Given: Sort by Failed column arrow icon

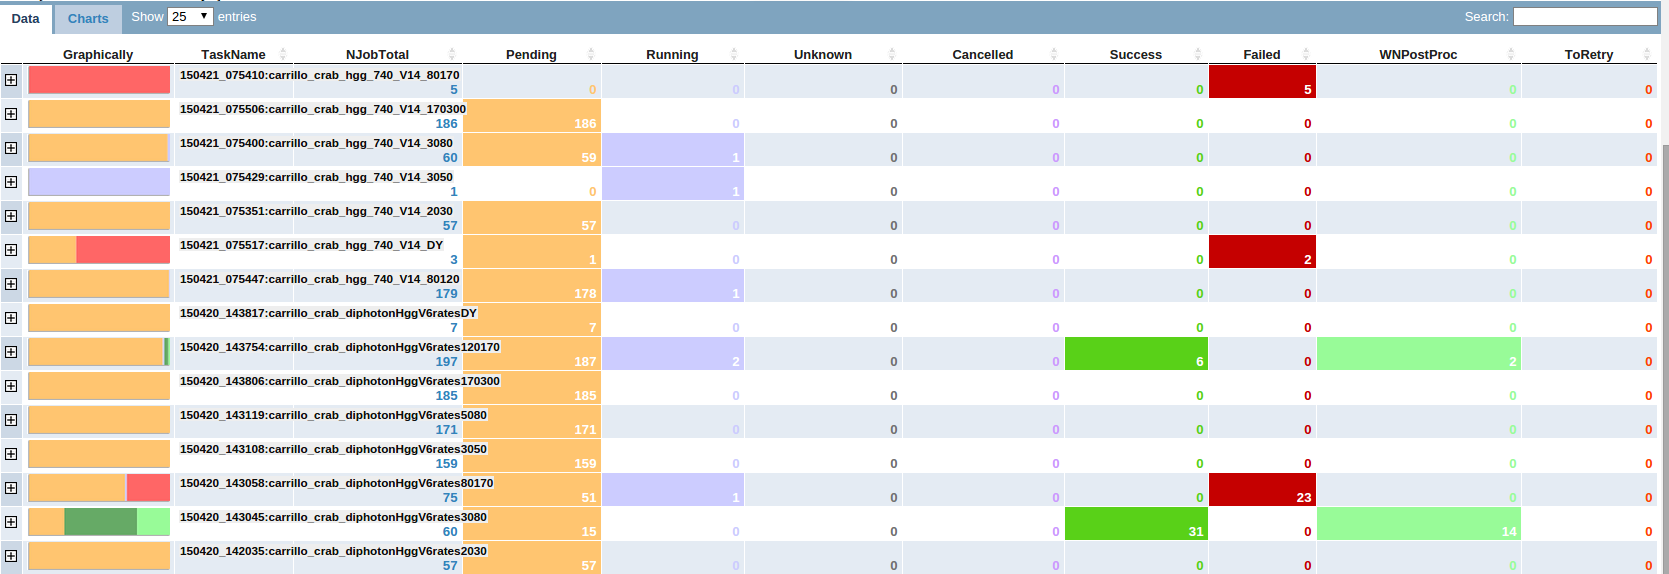Looking at the screenshot, I should tap(1306, 54).
